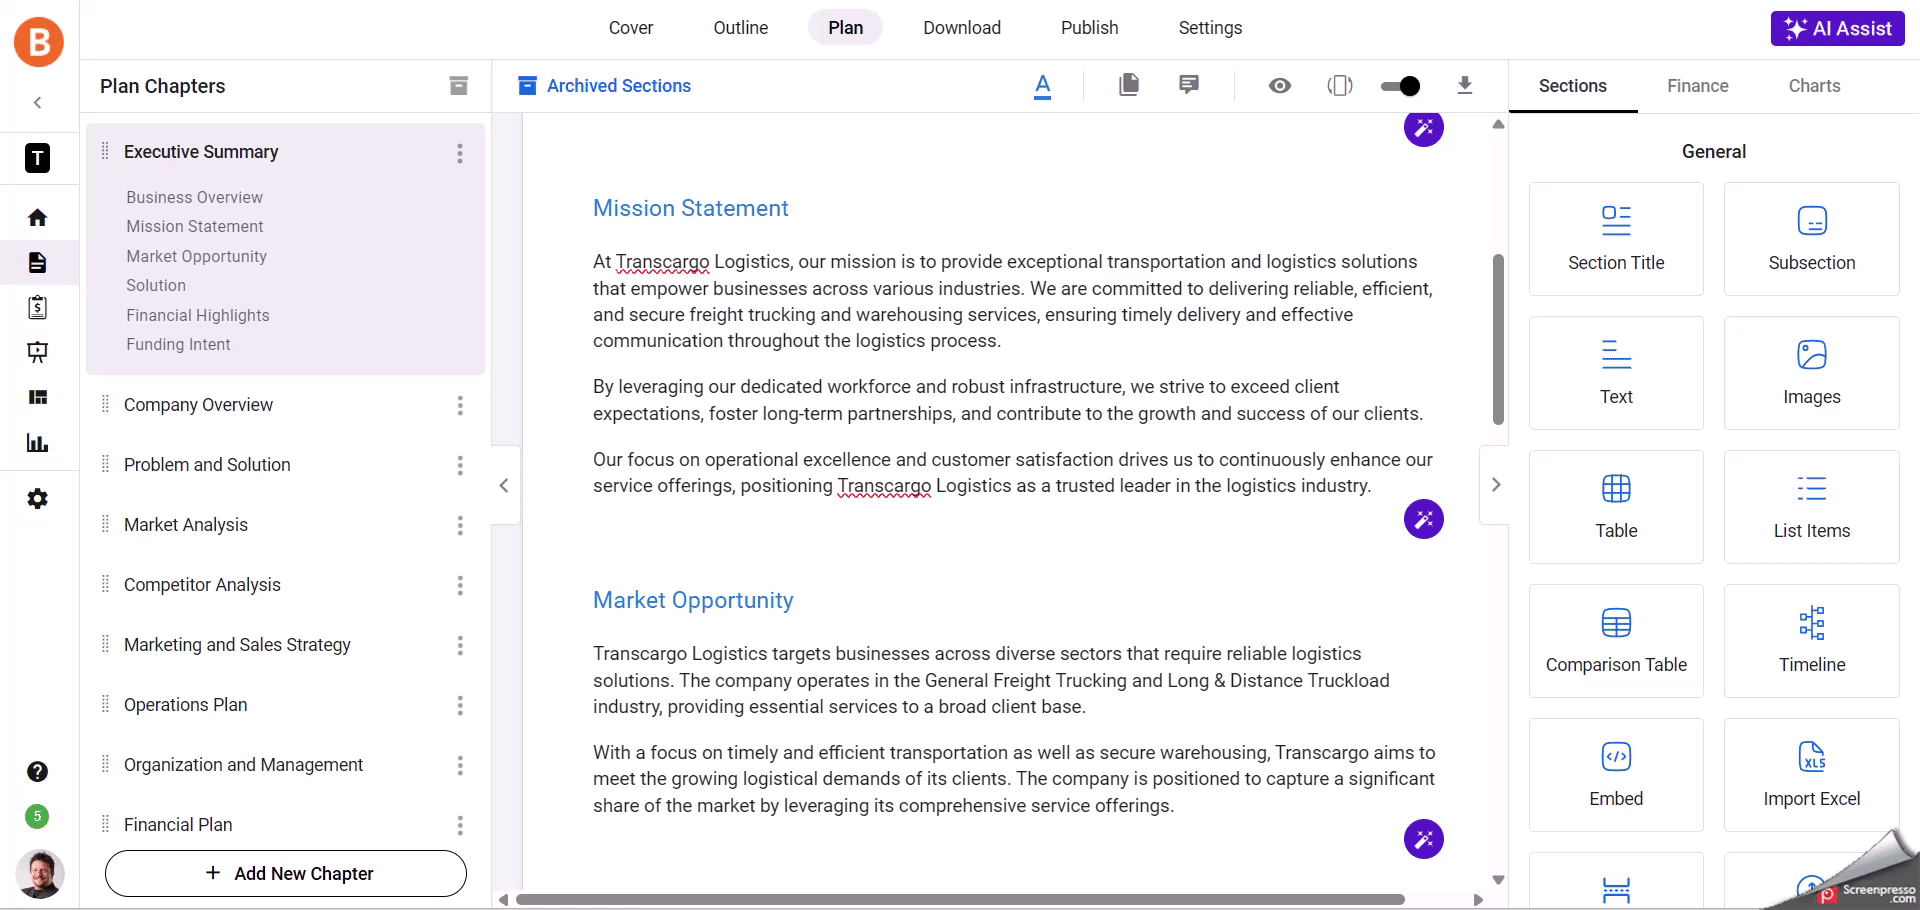Open Marketing and Sales Strategy three-dot menu
The height and width of the screenshot is (910, 1920).
460,645
